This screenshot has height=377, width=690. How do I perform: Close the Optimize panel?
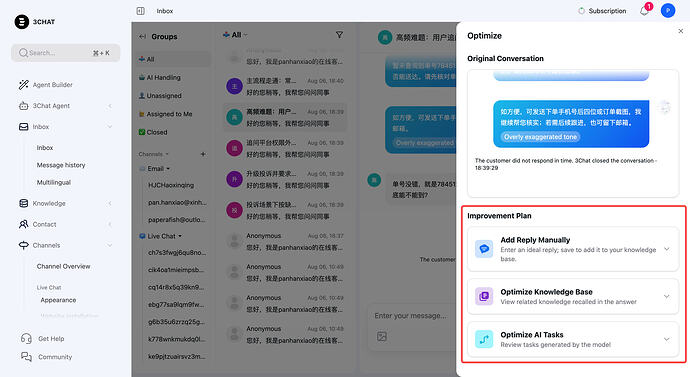click(680, 31)
